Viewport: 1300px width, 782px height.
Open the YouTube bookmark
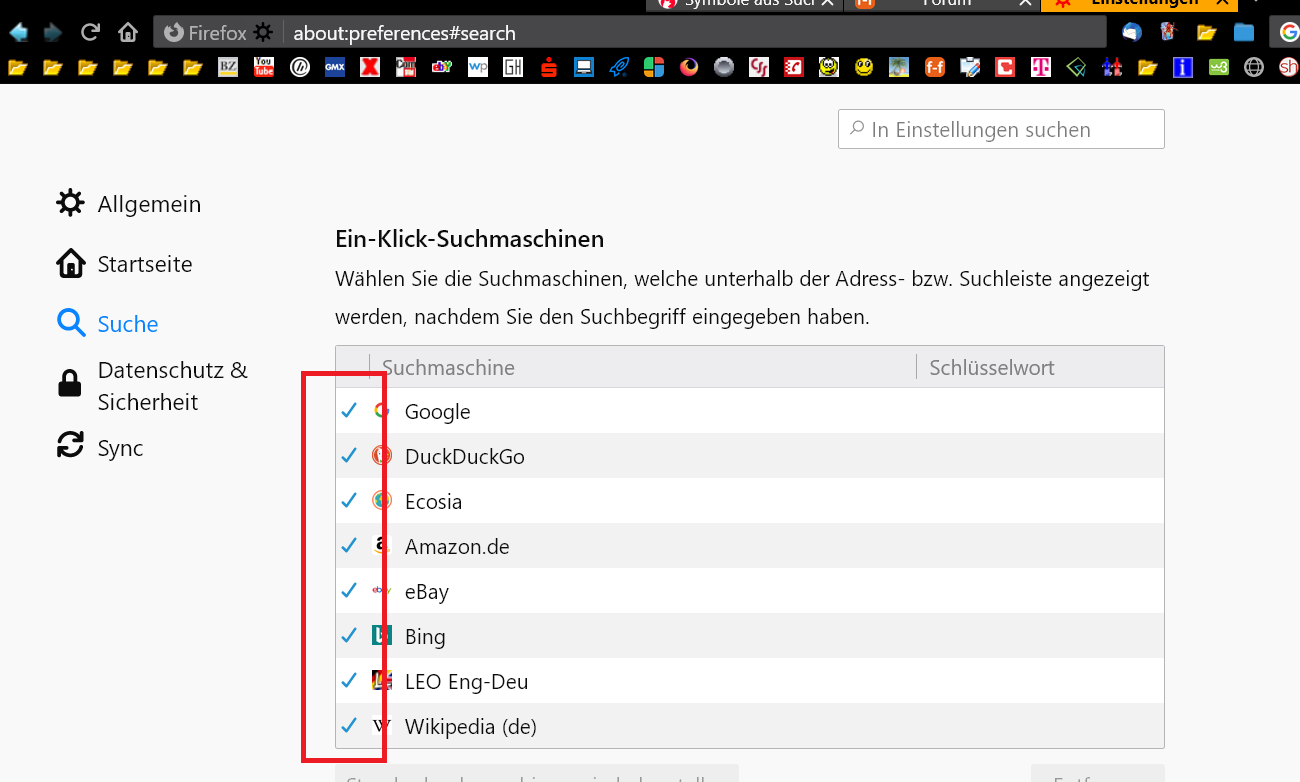pos(264,68)
